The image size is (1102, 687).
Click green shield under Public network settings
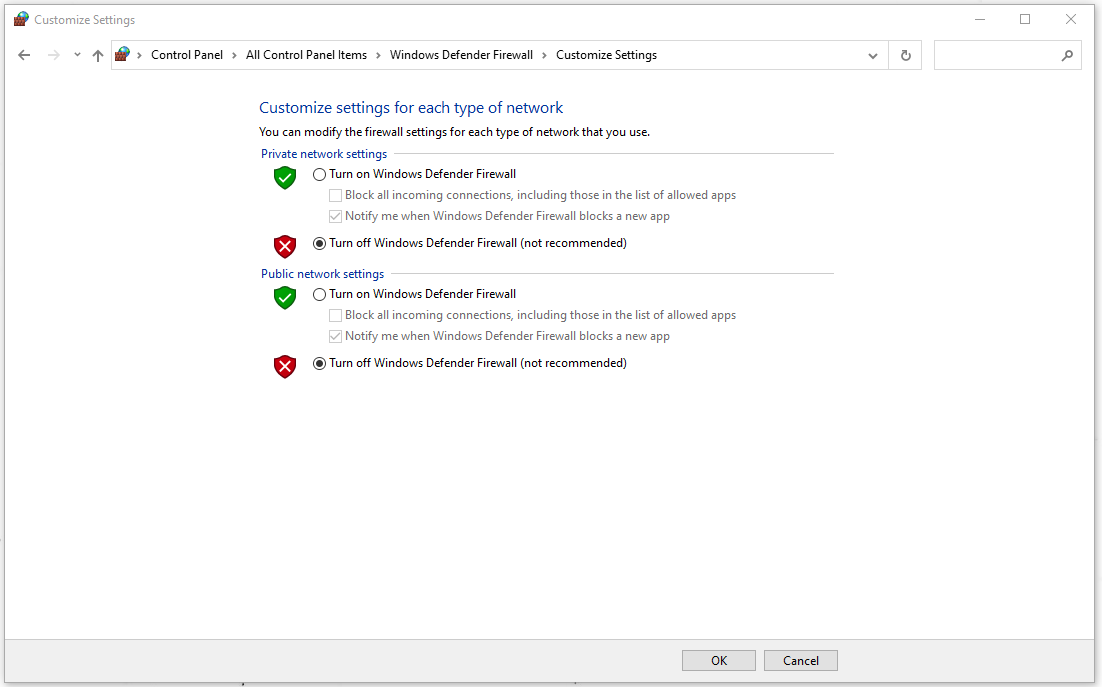pyautogui.click(x=285, y=298)
